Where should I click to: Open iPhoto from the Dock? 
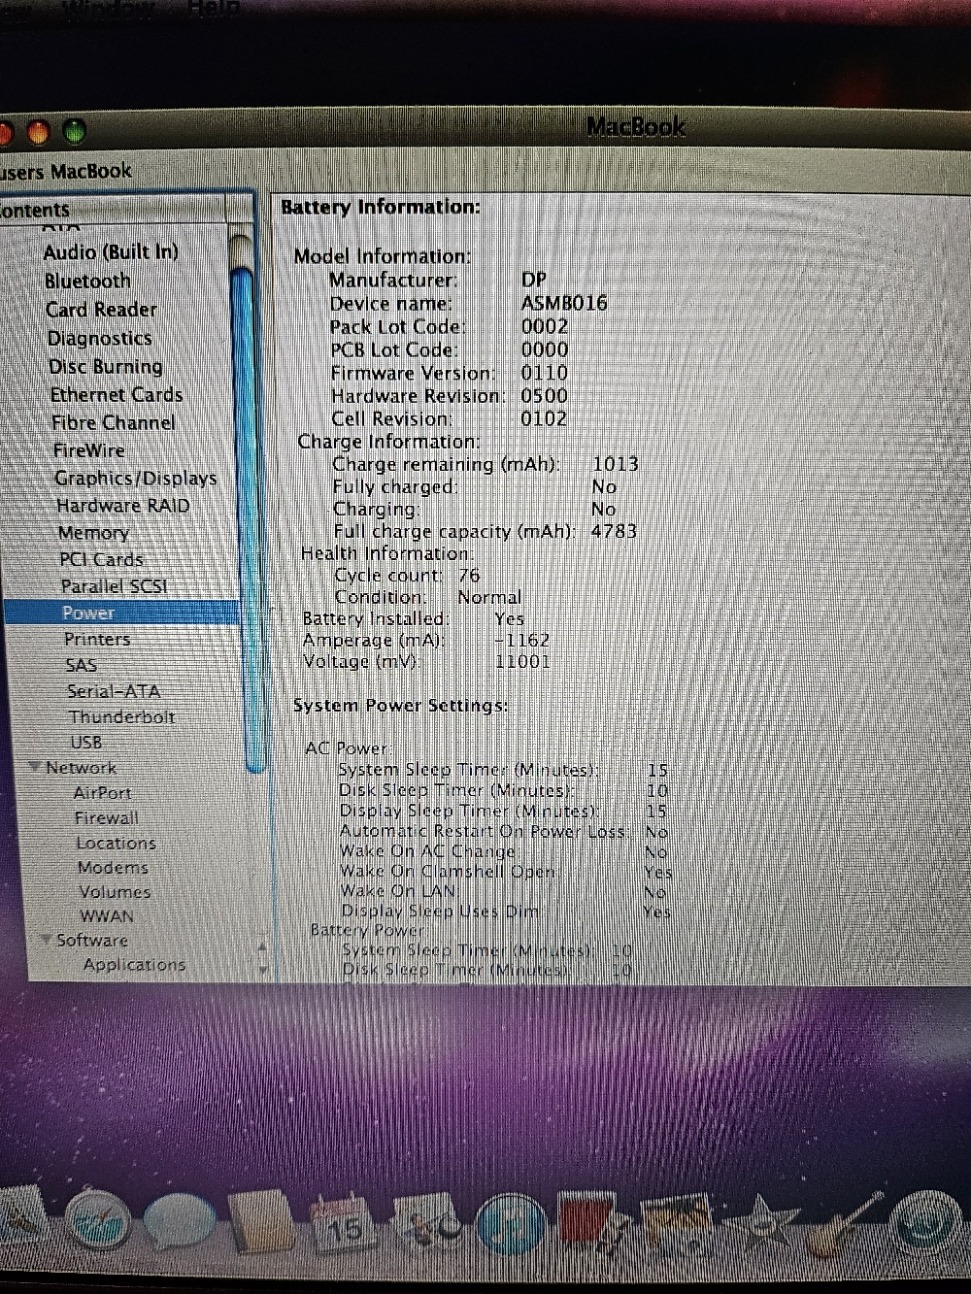click(677, 1226)
